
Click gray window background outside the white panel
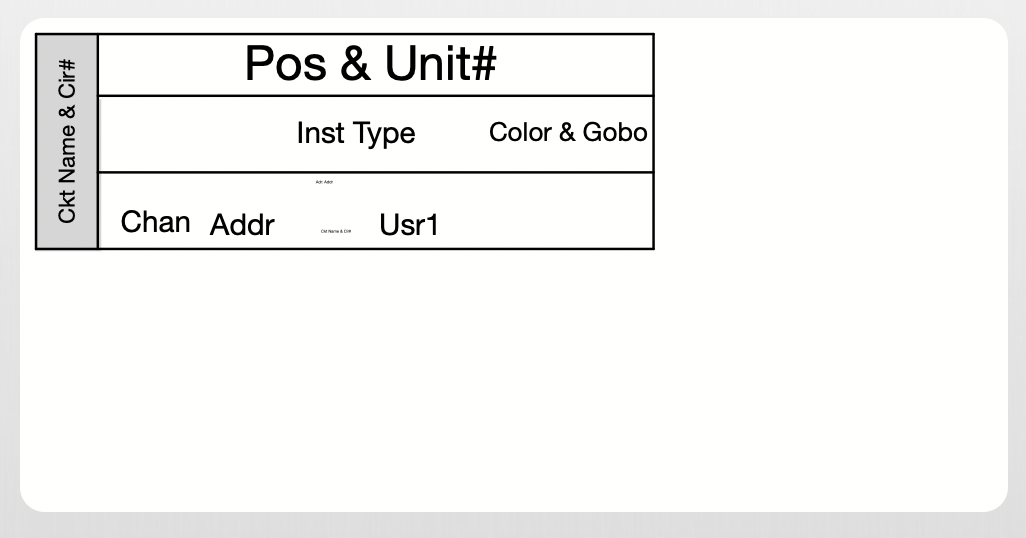coord(1017,270)
